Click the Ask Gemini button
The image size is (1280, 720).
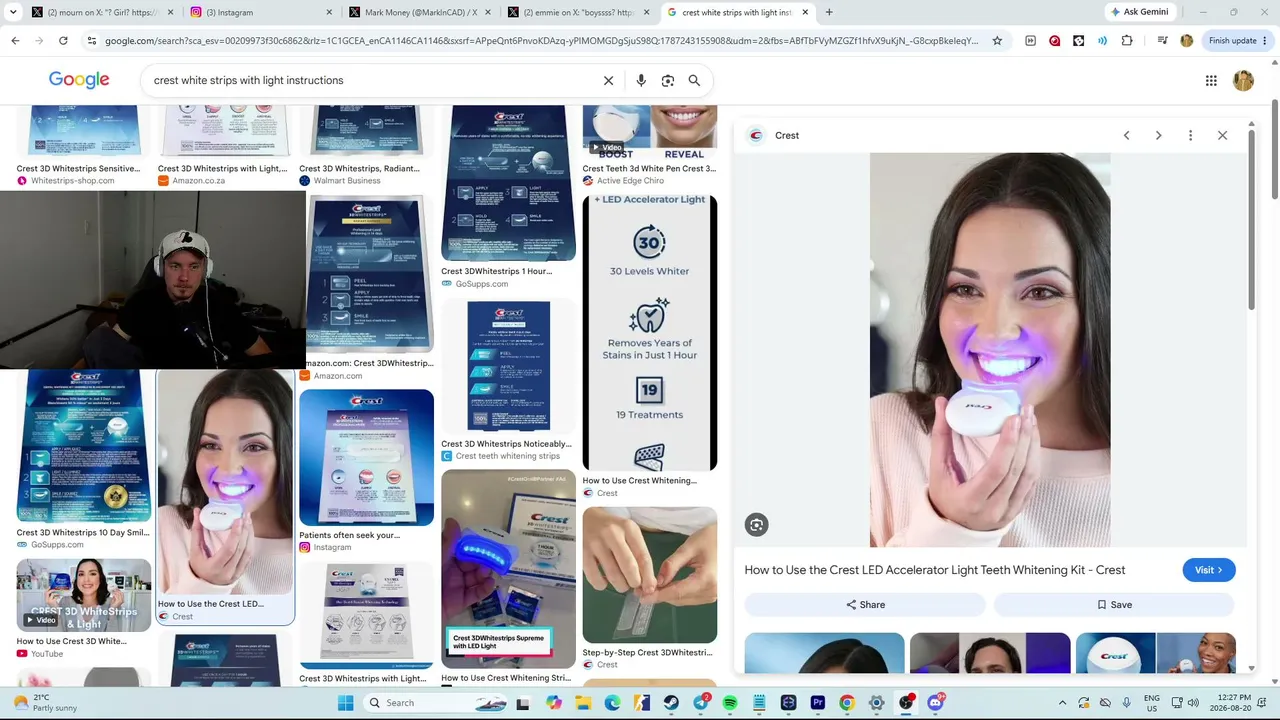click(1138, 12)
